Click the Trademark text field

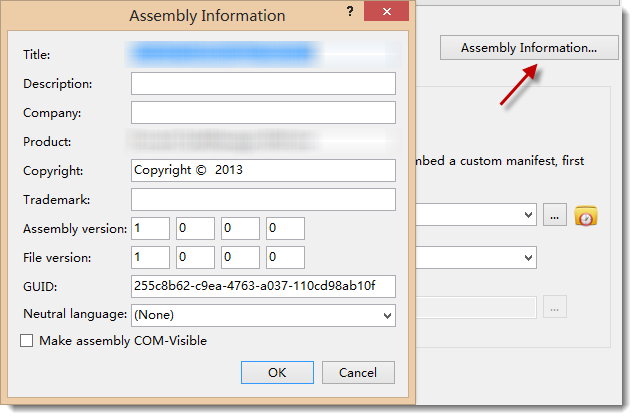tap(263, 199)
